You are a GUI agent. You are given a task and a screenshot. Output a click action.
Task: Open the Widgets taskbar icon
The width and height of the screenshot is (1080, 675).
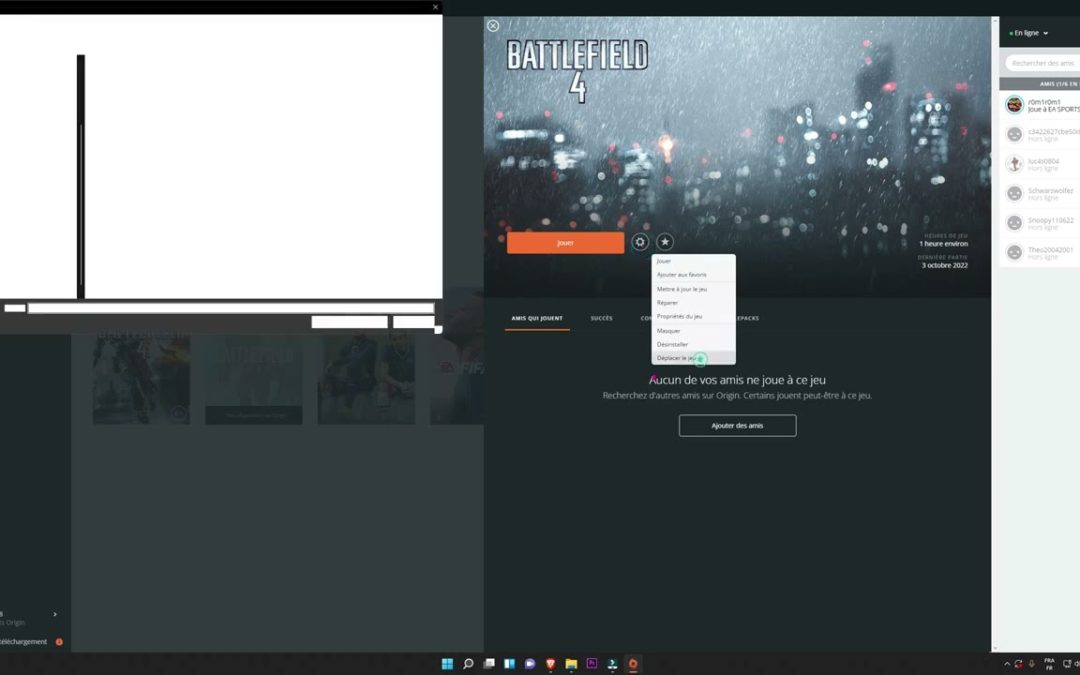pos(510,664)
